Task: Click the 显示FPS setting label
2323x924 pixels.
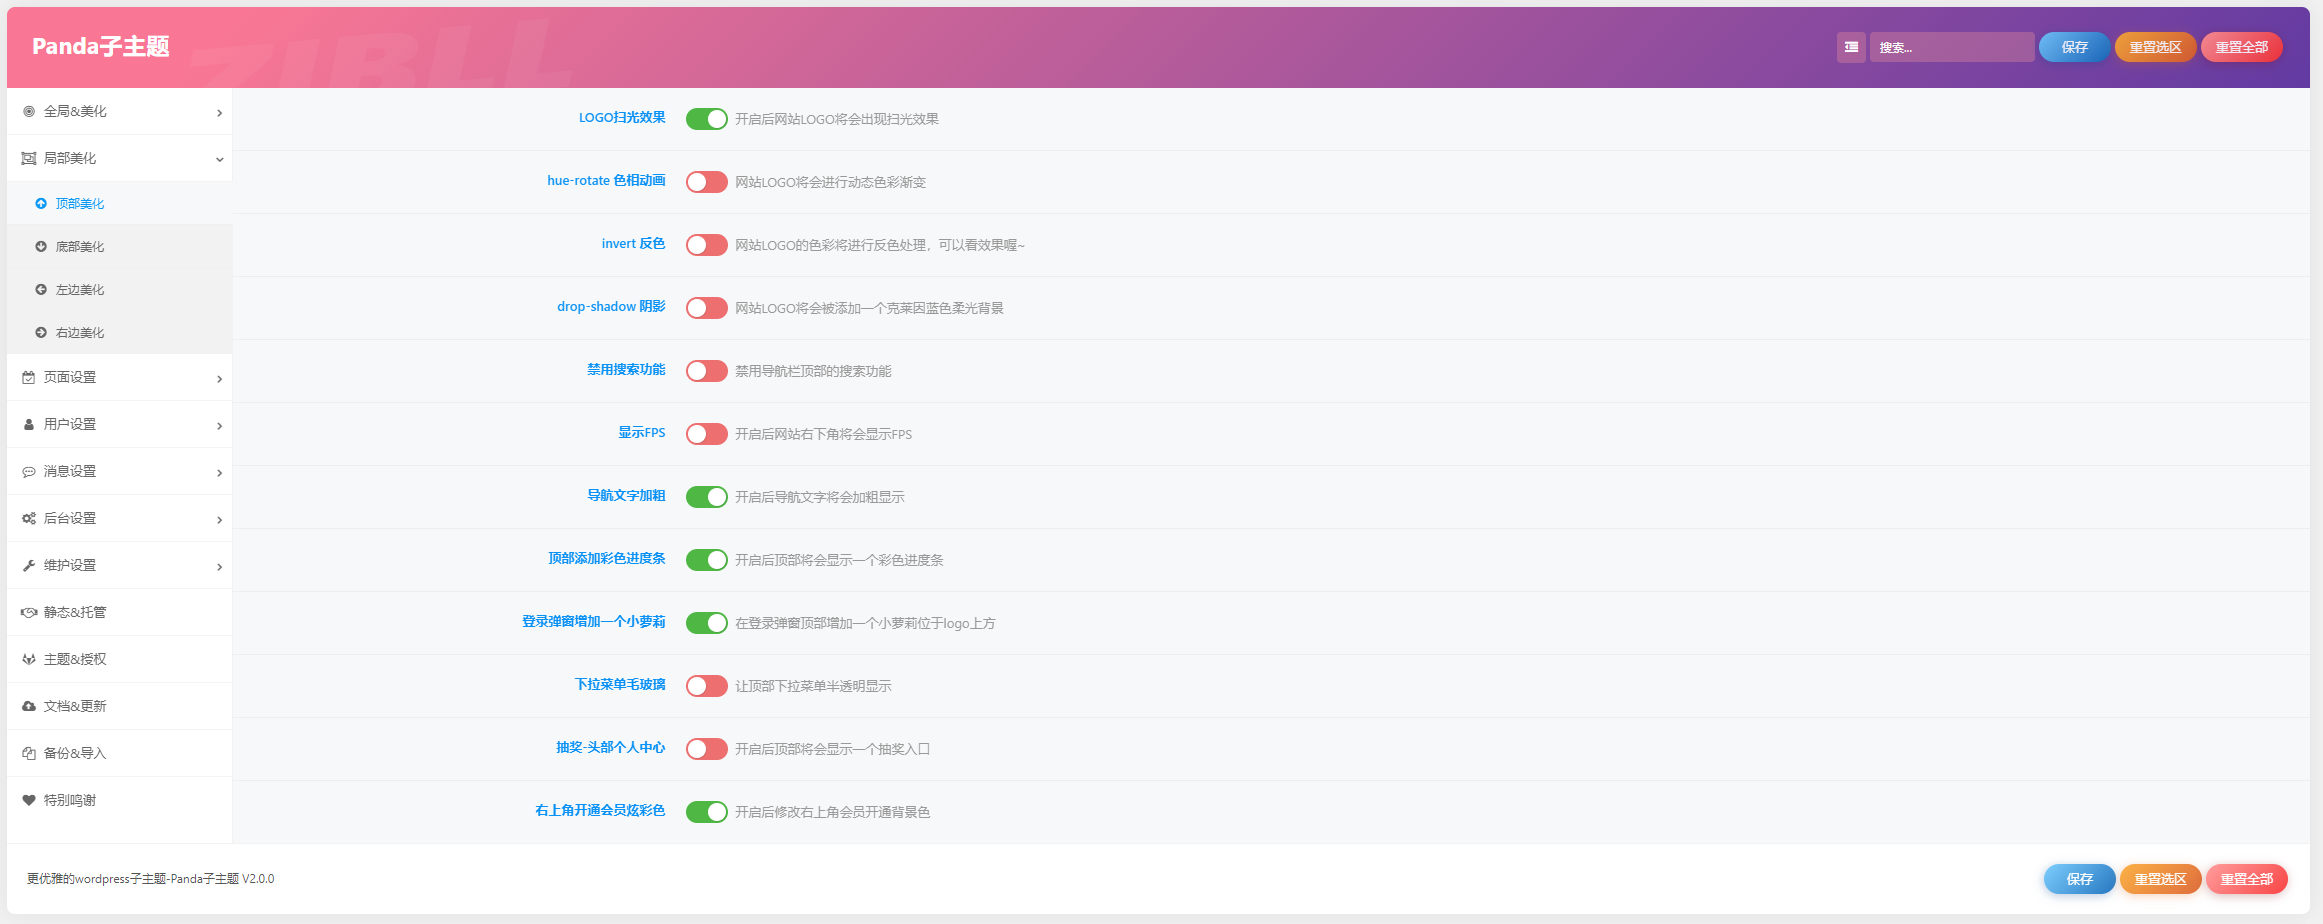Action: pos(641,433)
